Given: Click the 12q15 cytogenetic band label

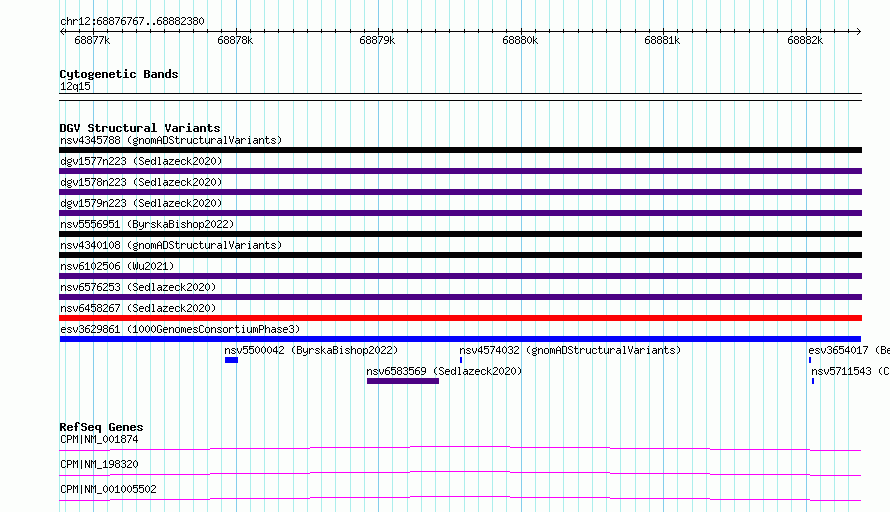Looking at the screenshot, I should (x=75, y=86).
